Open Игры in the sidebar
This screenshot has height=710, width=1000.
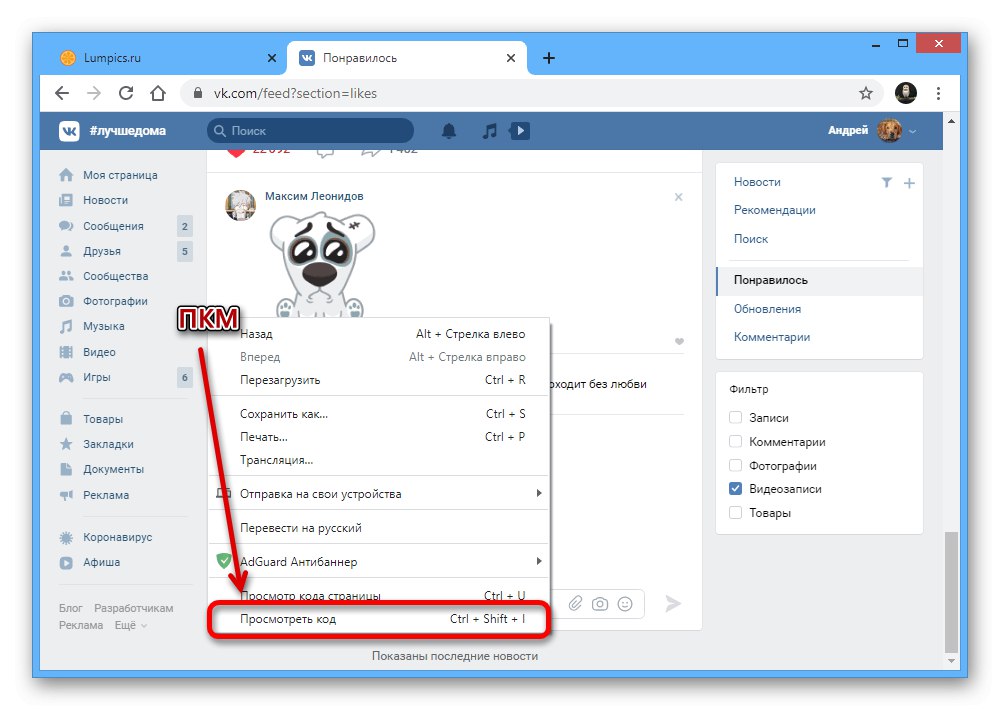[96, 377]
